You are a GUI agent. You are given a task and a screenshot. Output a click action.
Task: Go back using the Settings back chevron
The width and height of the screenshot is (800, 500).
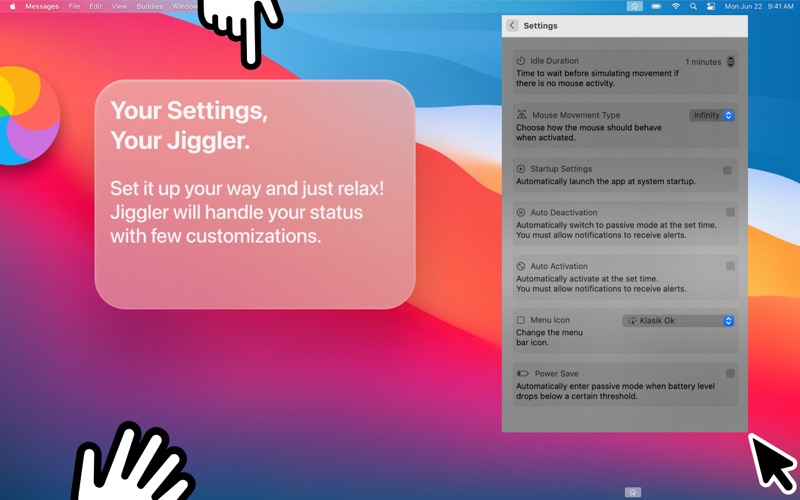[512, 26]
